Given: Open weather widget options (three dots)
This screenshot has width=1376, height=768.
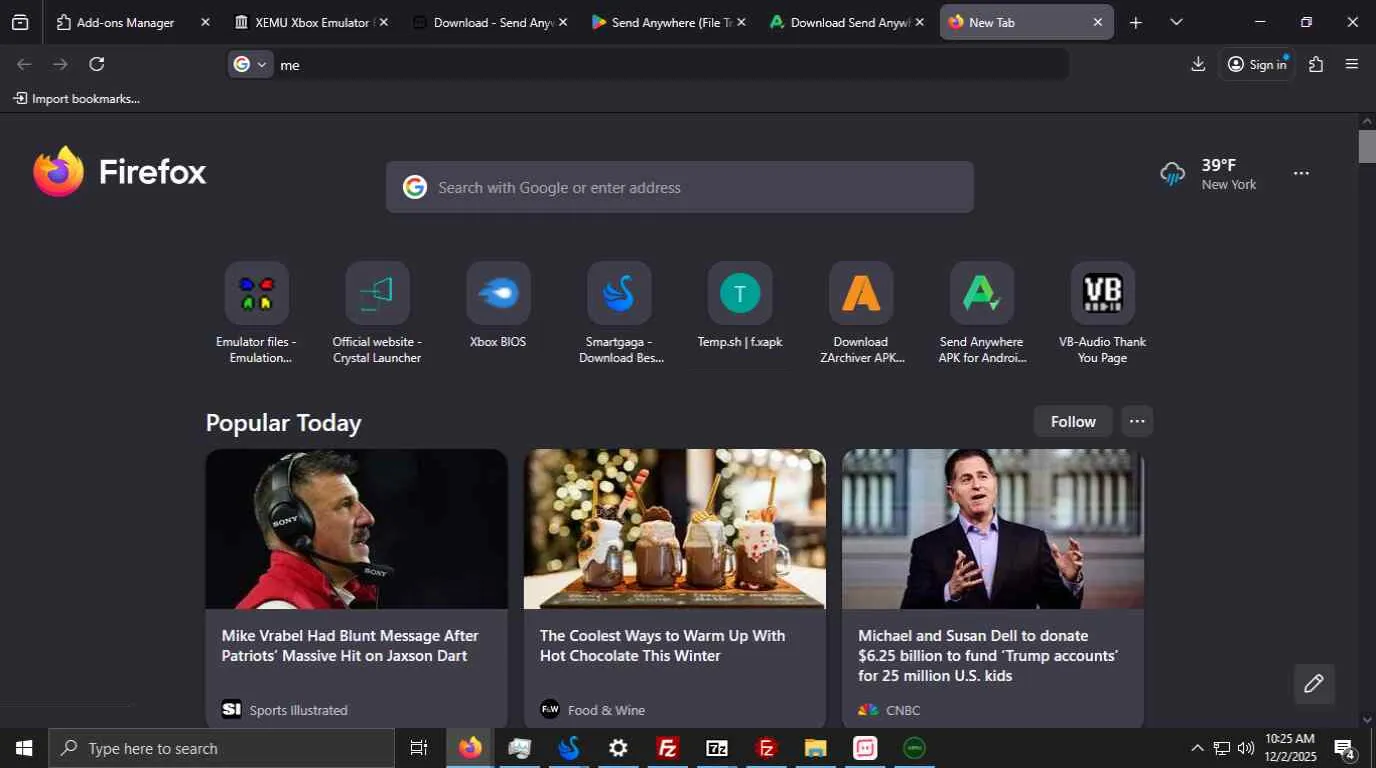Looking at the screenshot, I should point(1301,173).
